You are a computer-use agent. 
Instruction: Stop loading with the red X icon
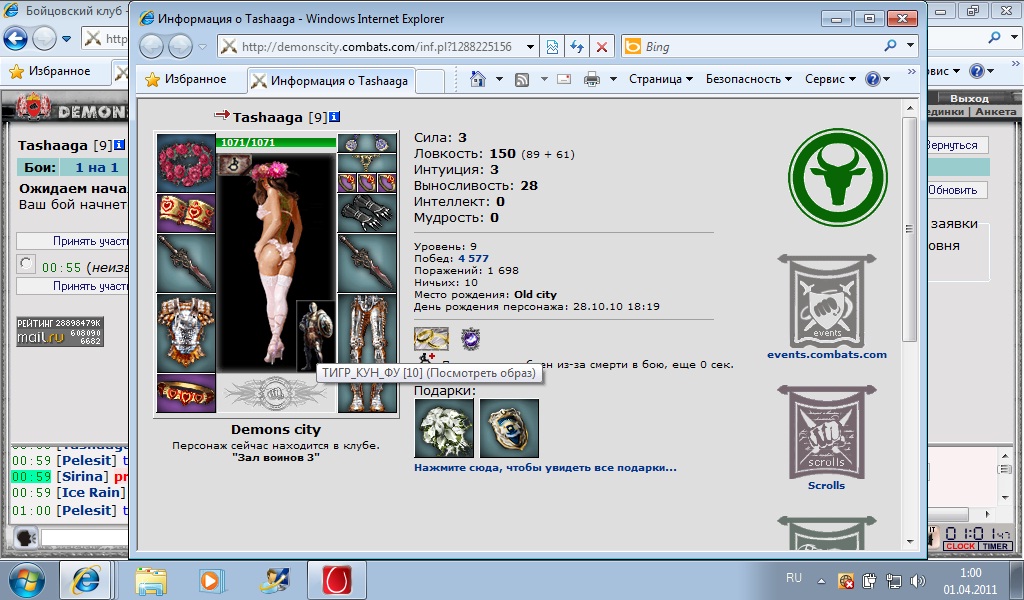[x=601, y=46]
